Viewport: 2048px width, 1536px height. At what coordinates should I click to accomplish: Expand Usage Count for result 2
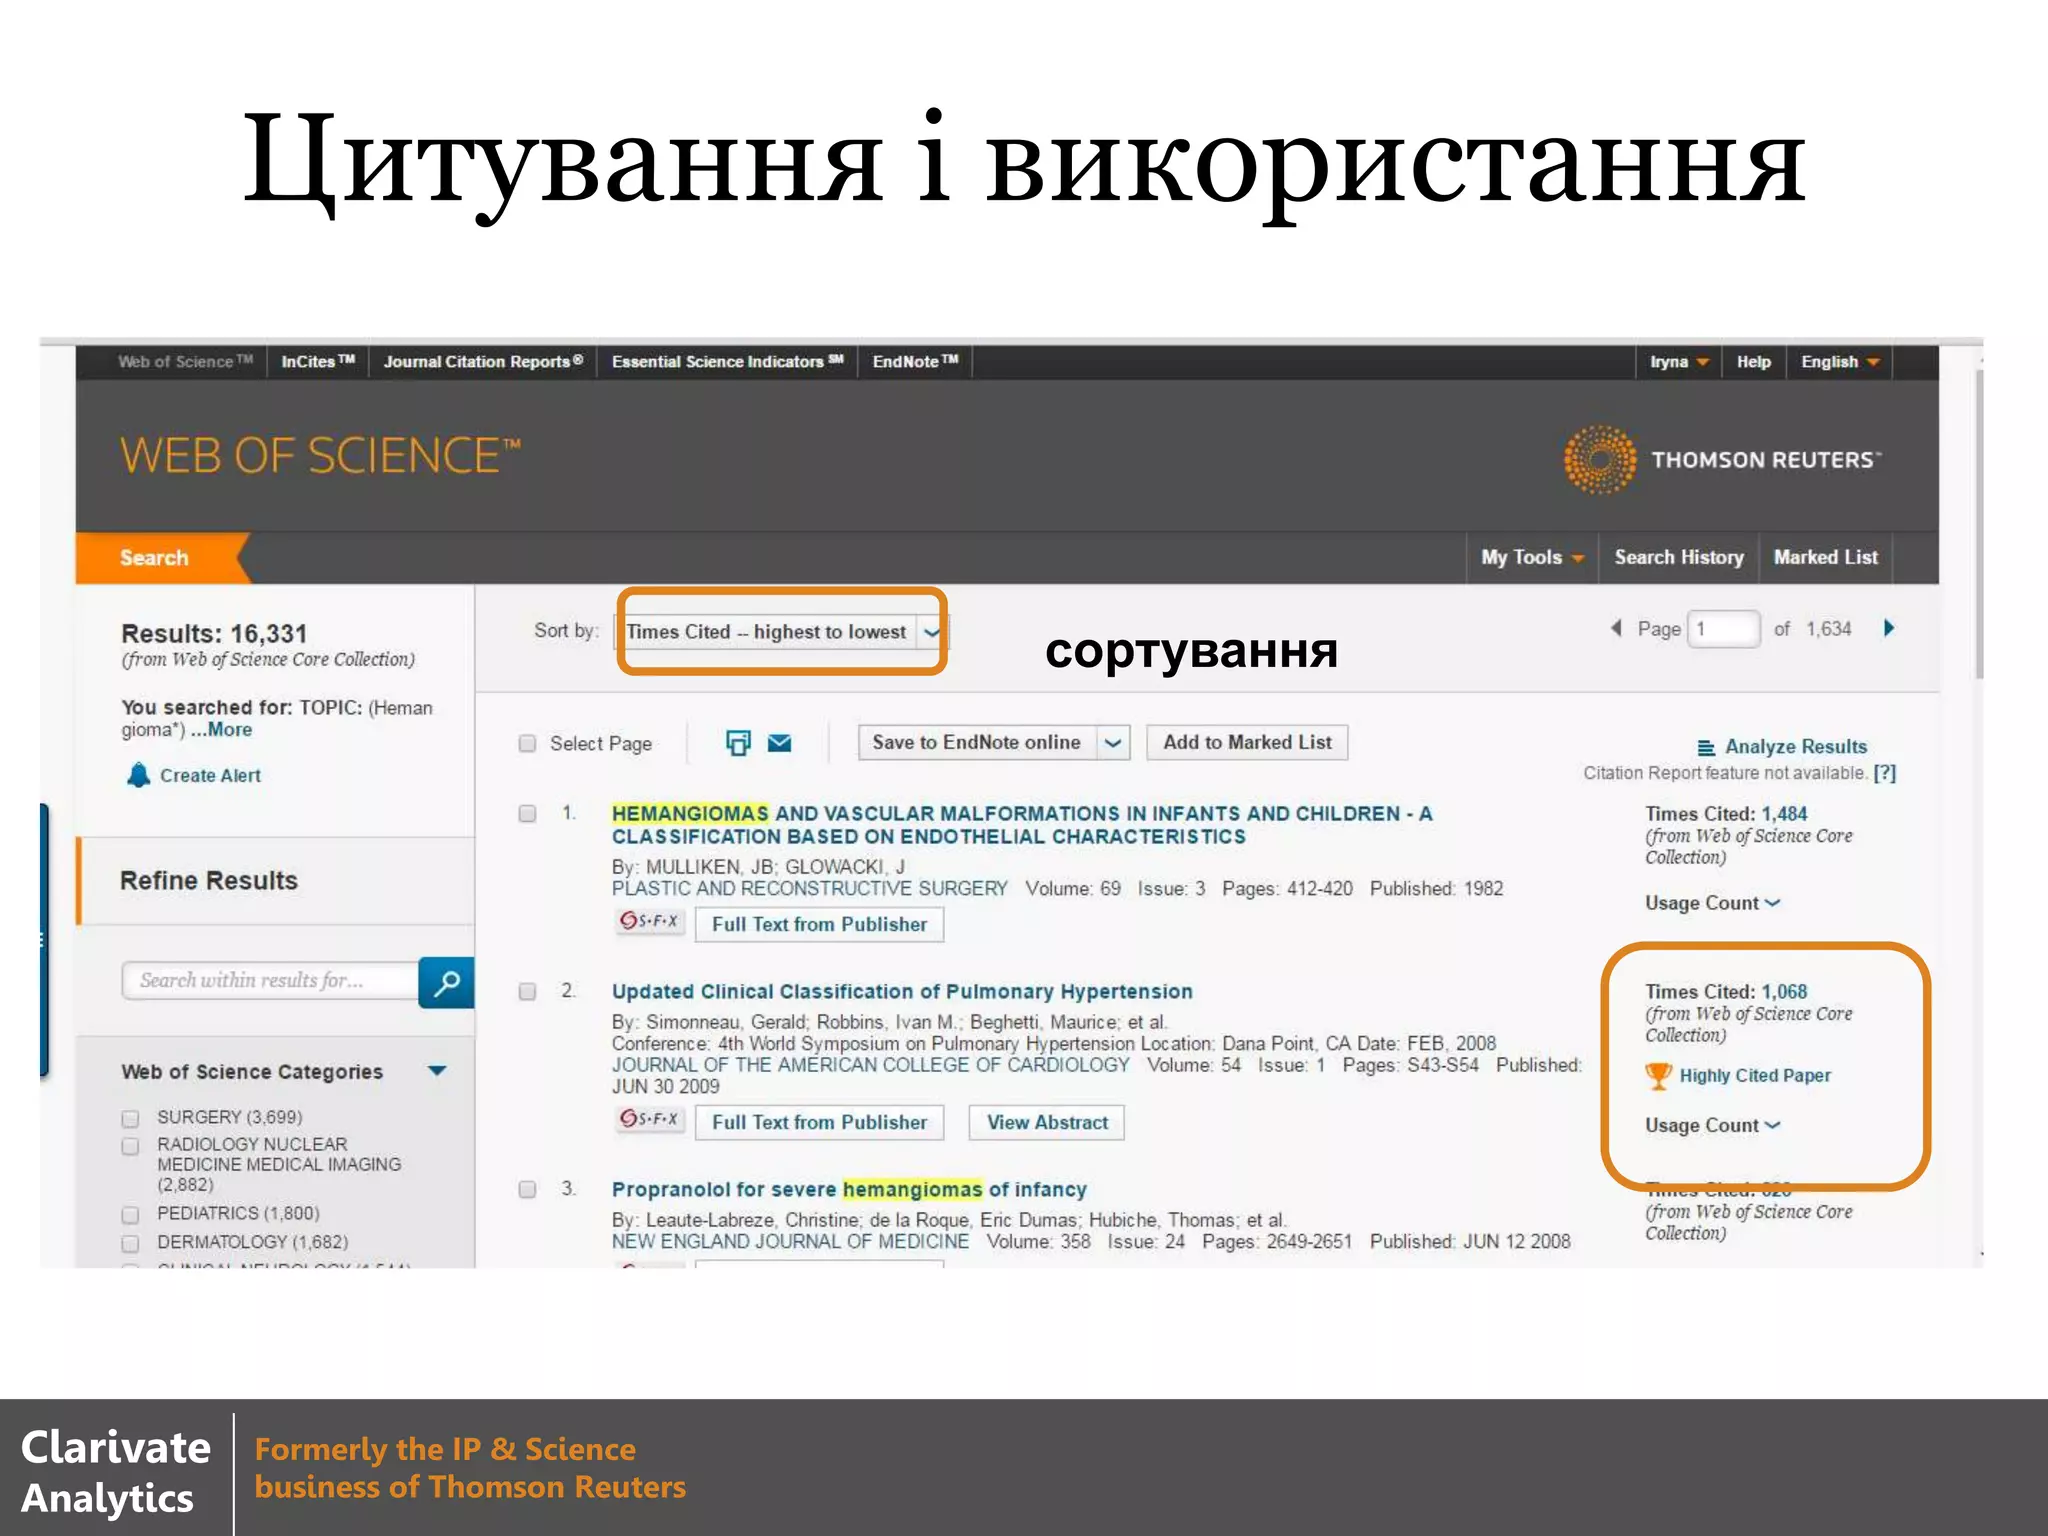coord(1712,1125)
